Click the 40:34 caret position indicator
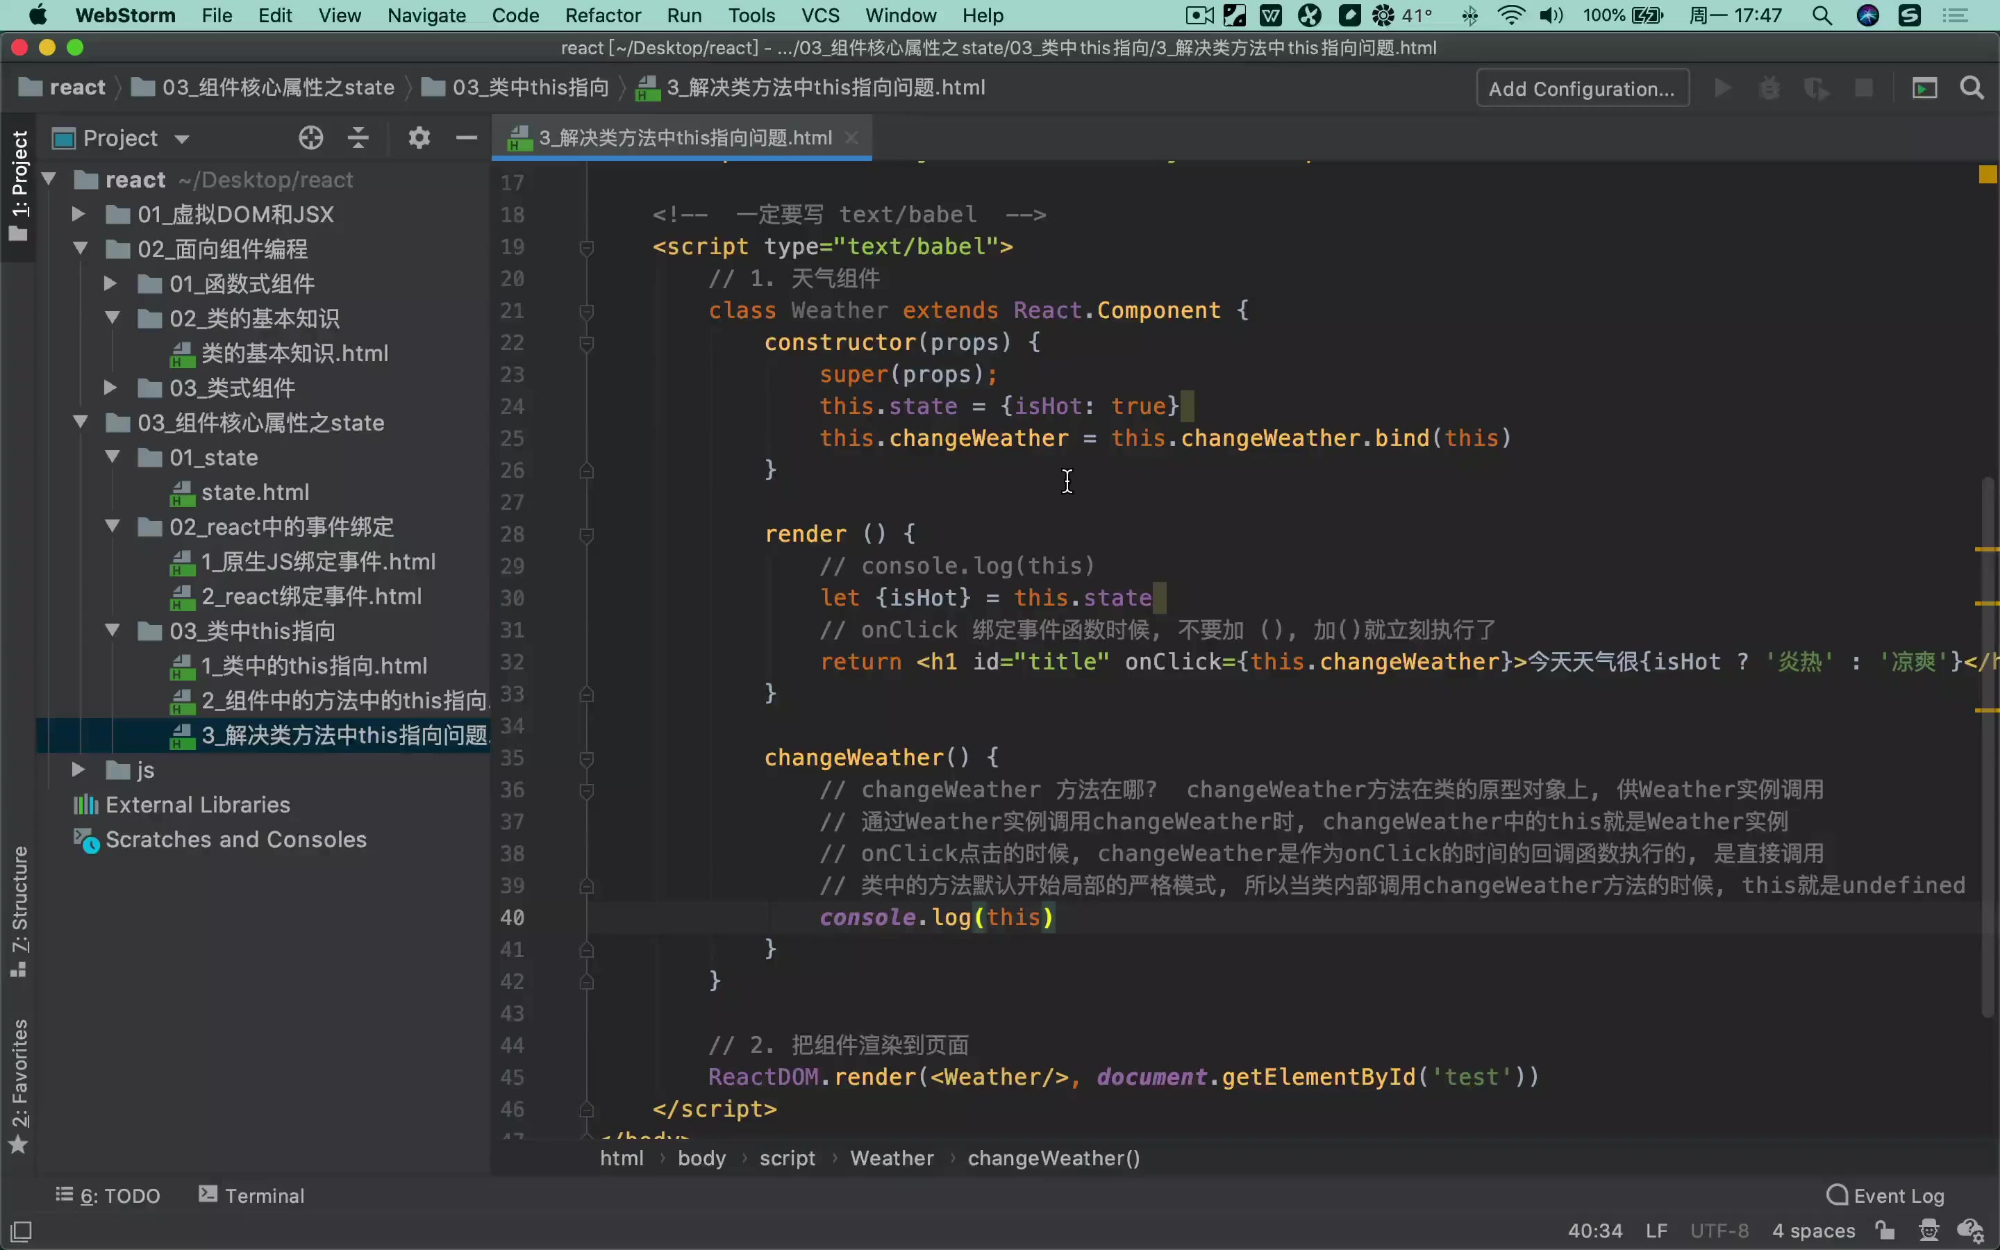The height and width of the screenshot is (1250, 2000). (x=1595, y=1230)
